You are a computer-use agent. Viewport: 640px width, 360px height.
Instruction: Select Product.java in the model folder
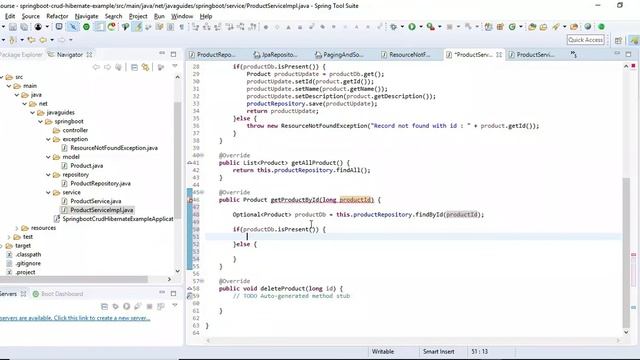(x=87, y=166)
